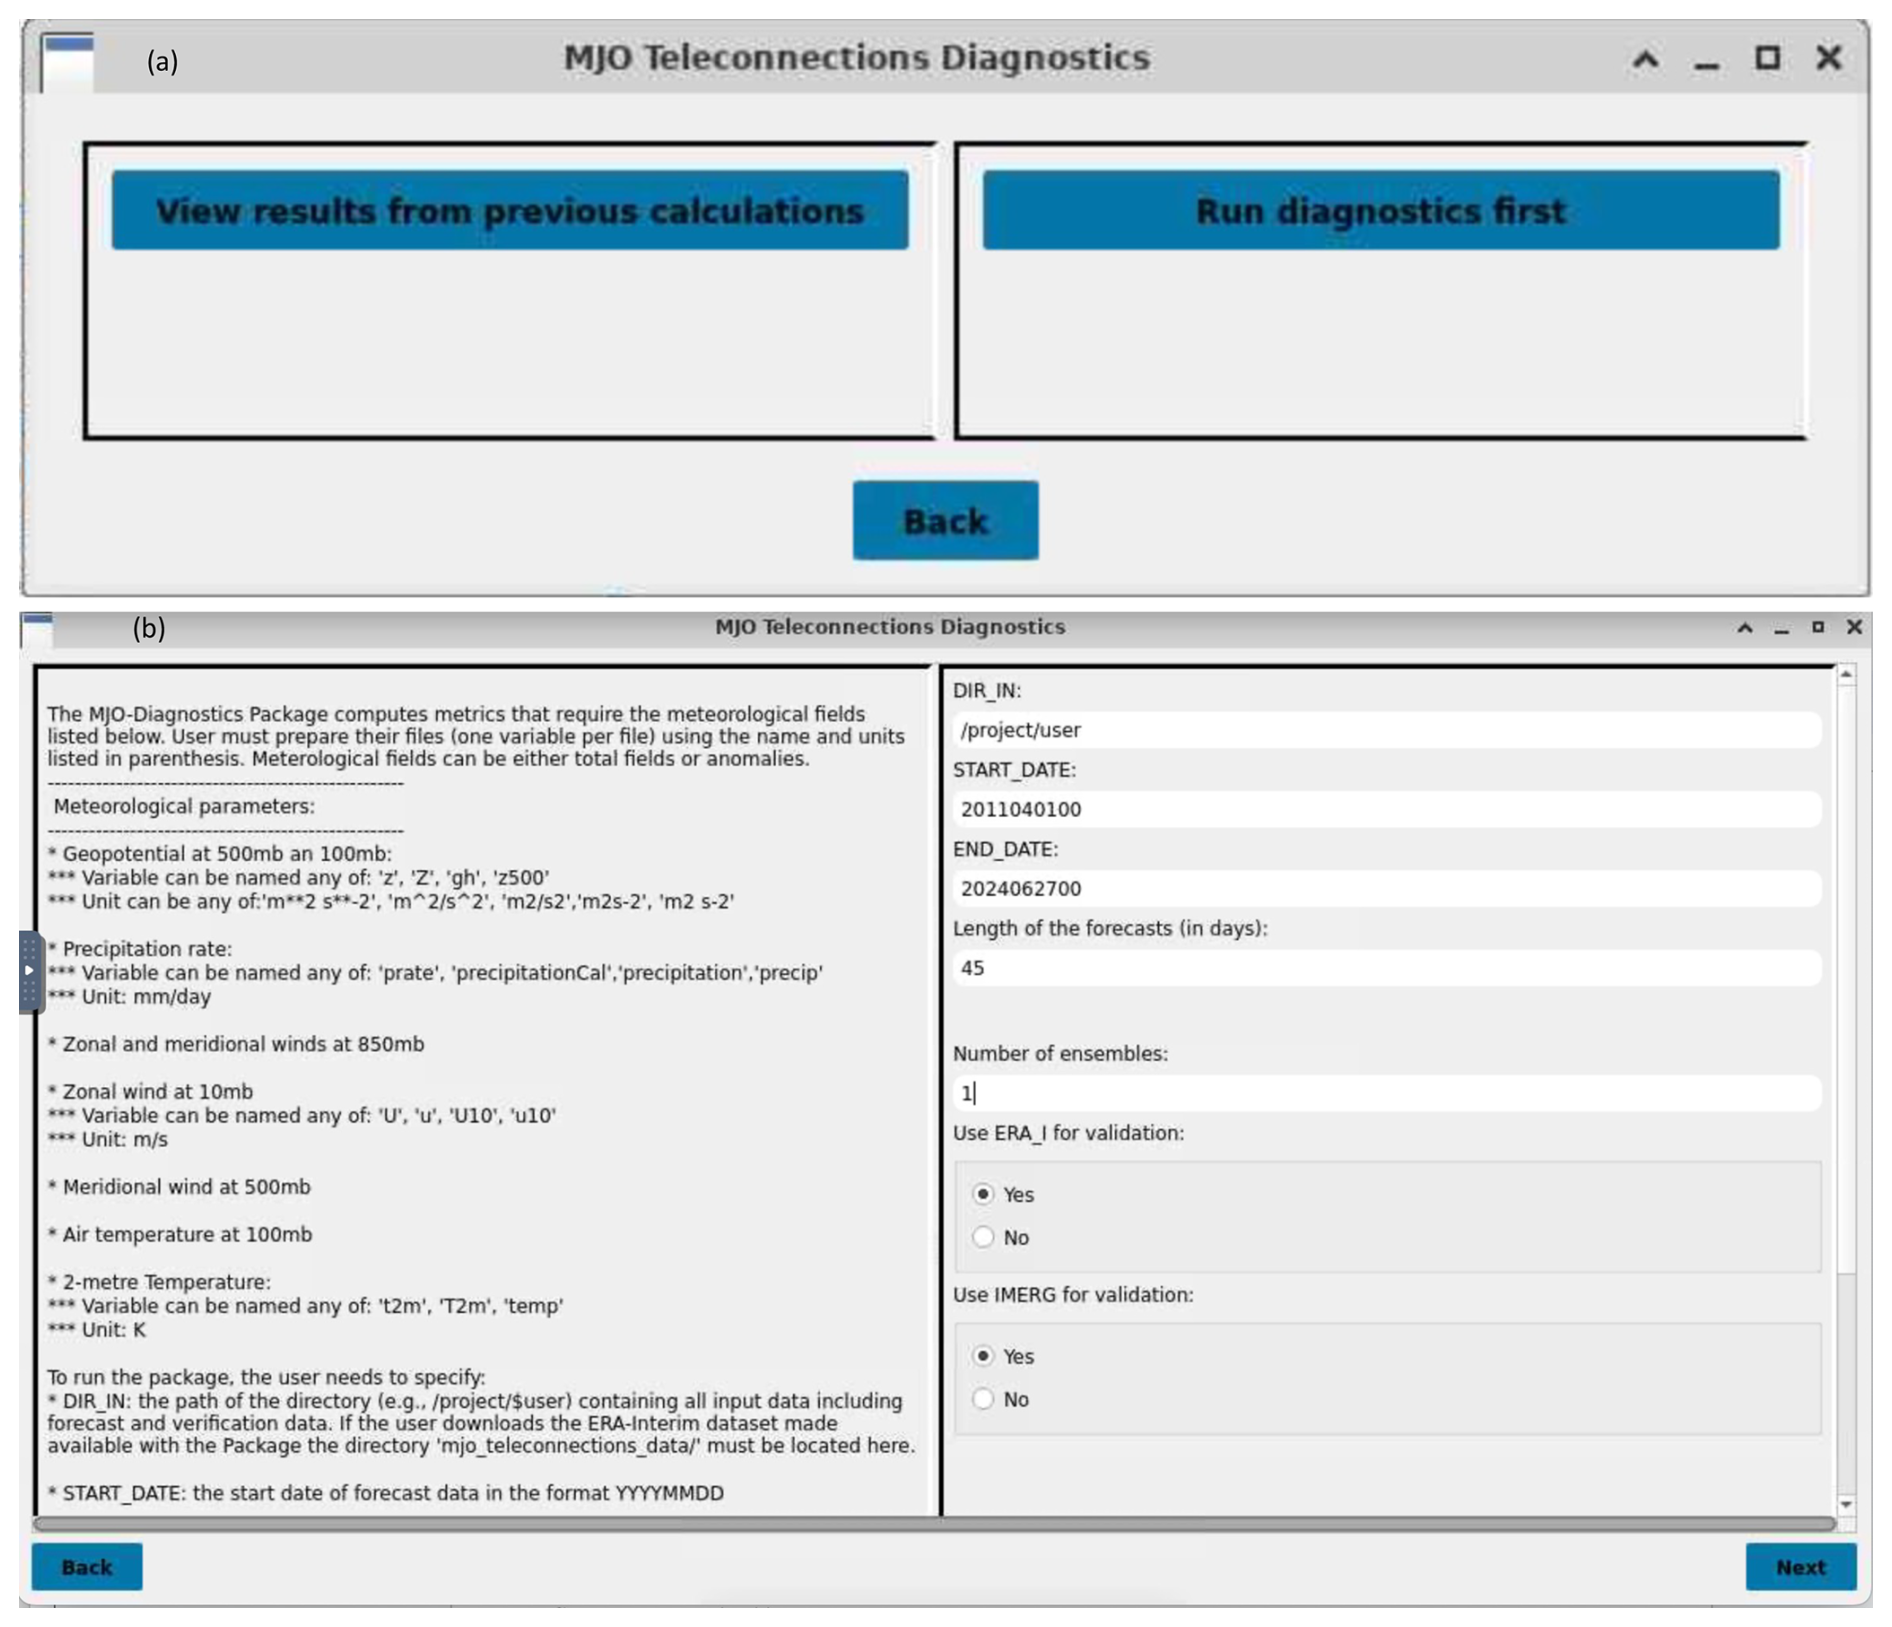Select No for ERA_I validation

coord(983,1237)
